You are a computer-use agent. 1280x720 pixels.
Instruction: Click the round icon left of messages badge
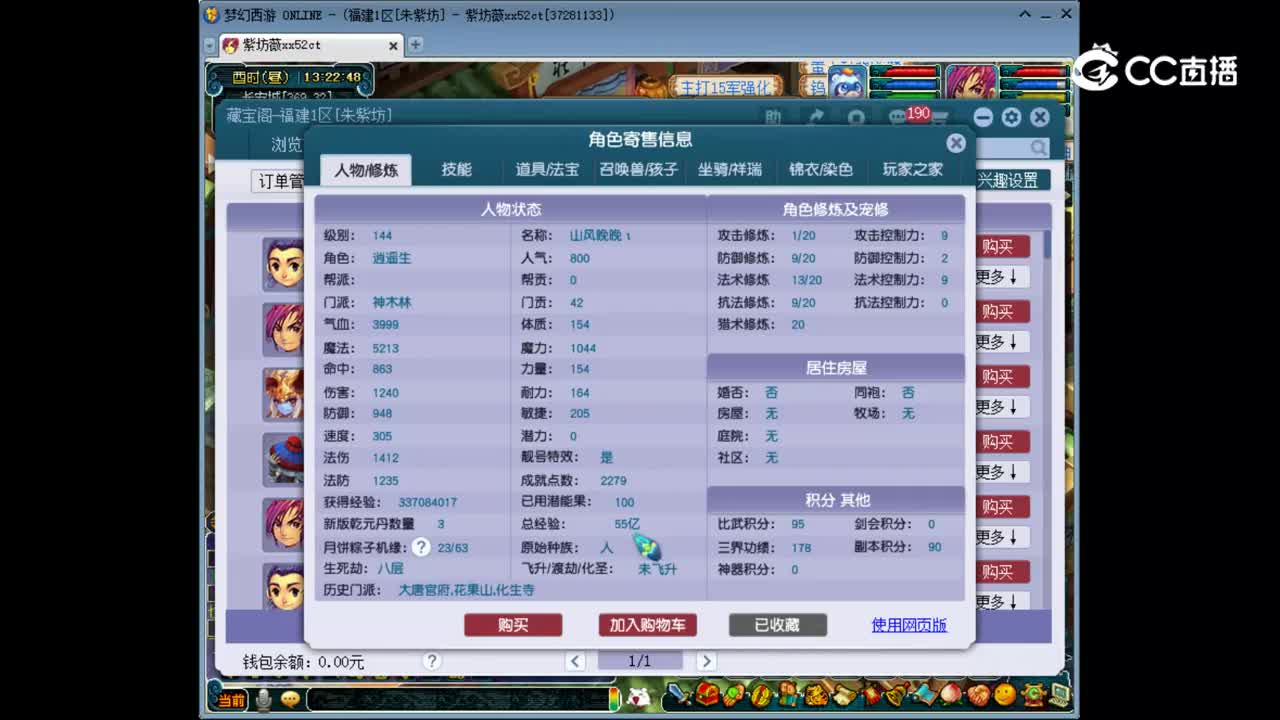[x=856, y=117]
